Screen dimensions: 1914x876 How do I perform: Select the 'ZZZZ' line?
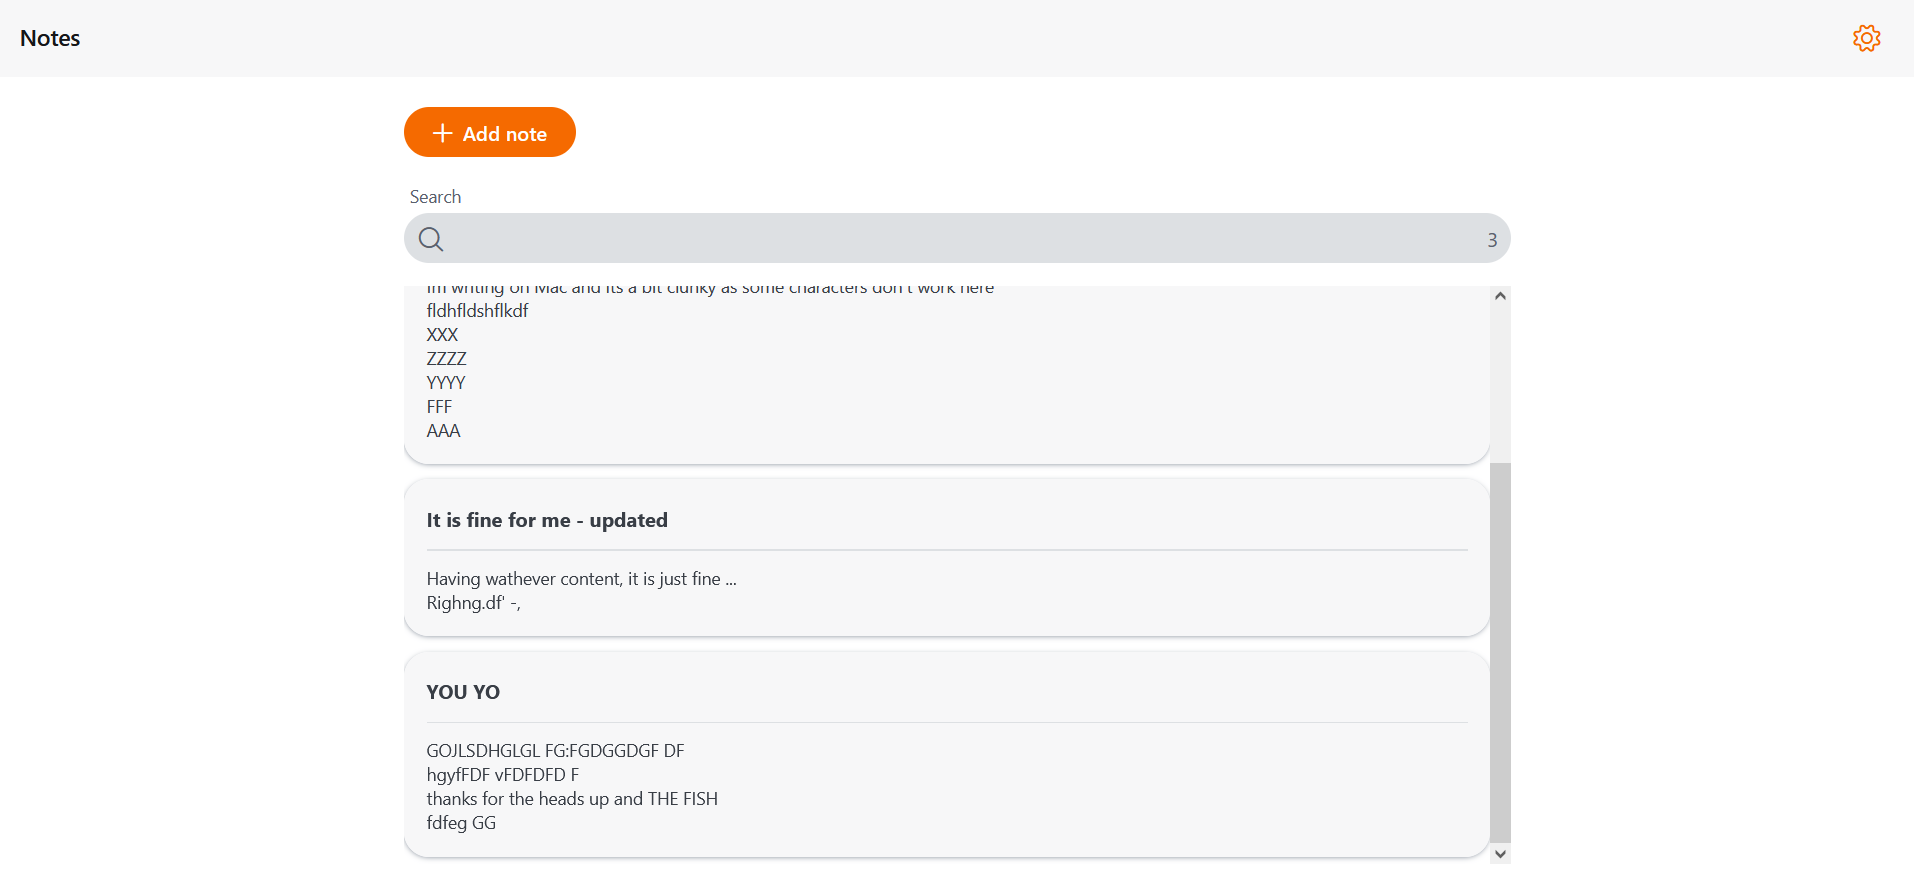pos(446,359)
